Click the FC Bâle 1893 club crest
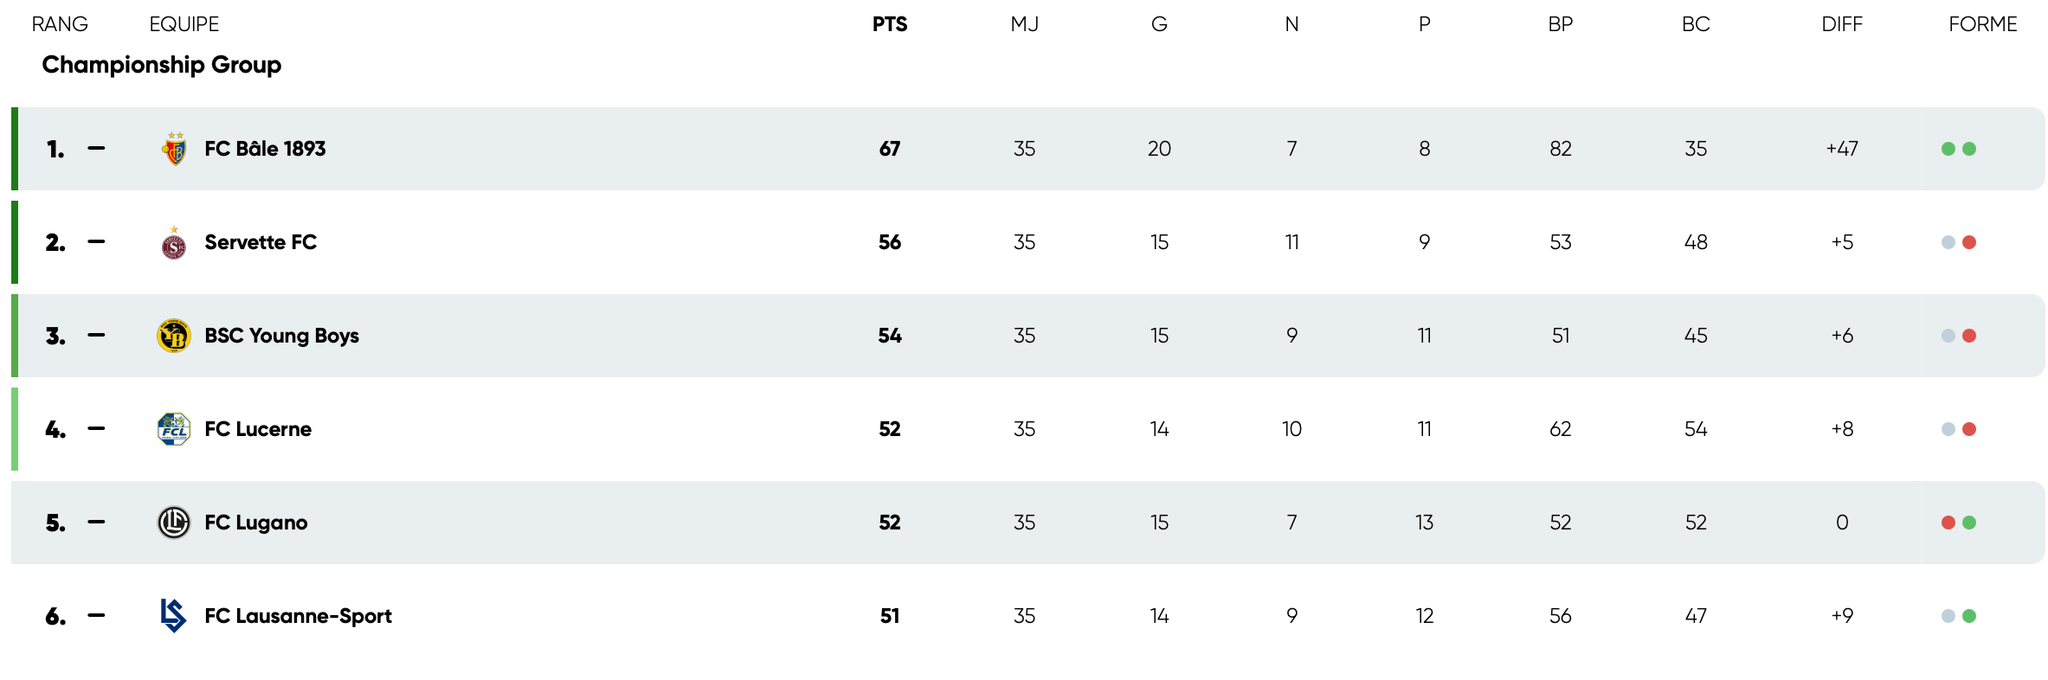 (173, 148)
